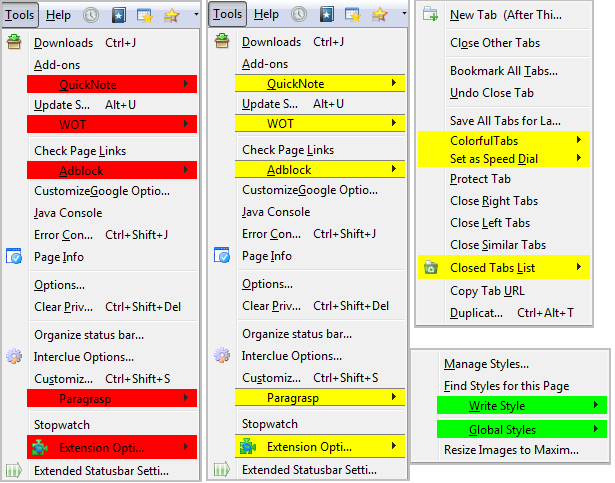
Task: Click the history clock icon above the yellow-highlighted Tools menu
Action: (299, 15)
